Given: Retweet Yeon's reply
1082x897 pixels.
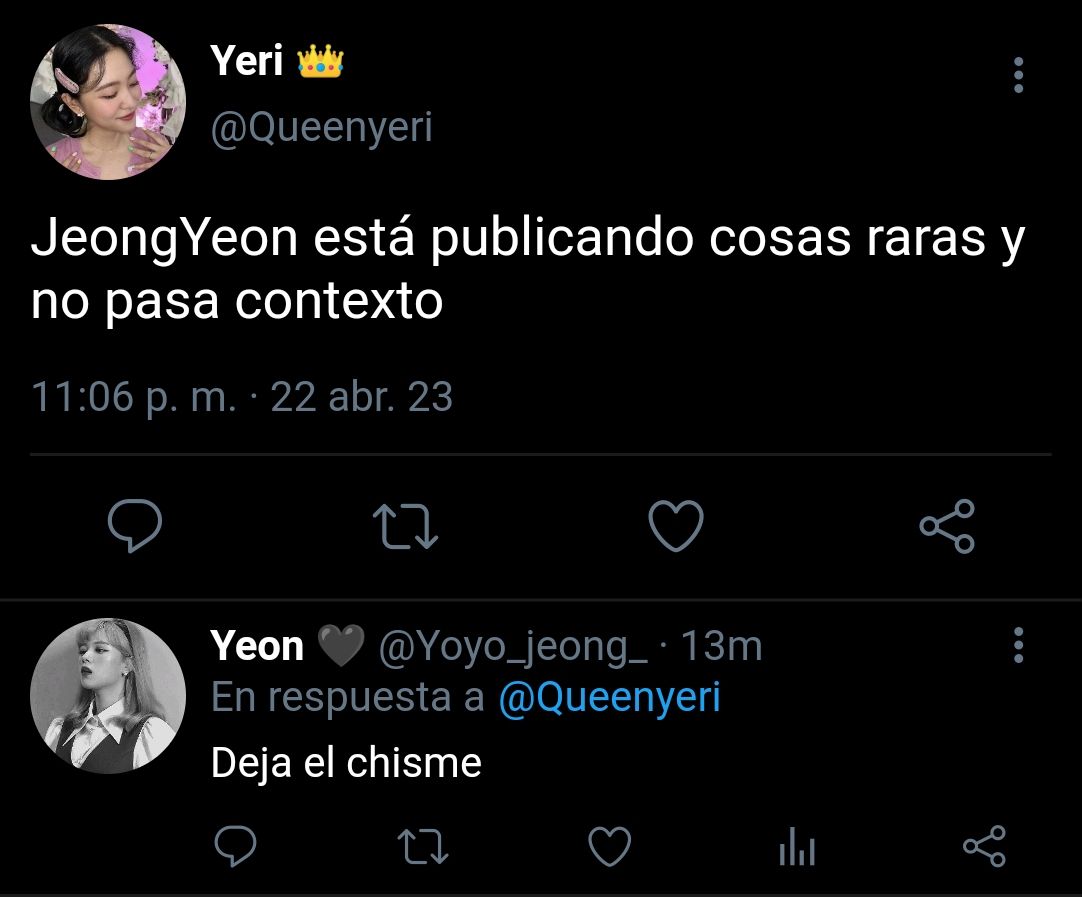Looking at the screenshot, I should [x=423, y=847].
